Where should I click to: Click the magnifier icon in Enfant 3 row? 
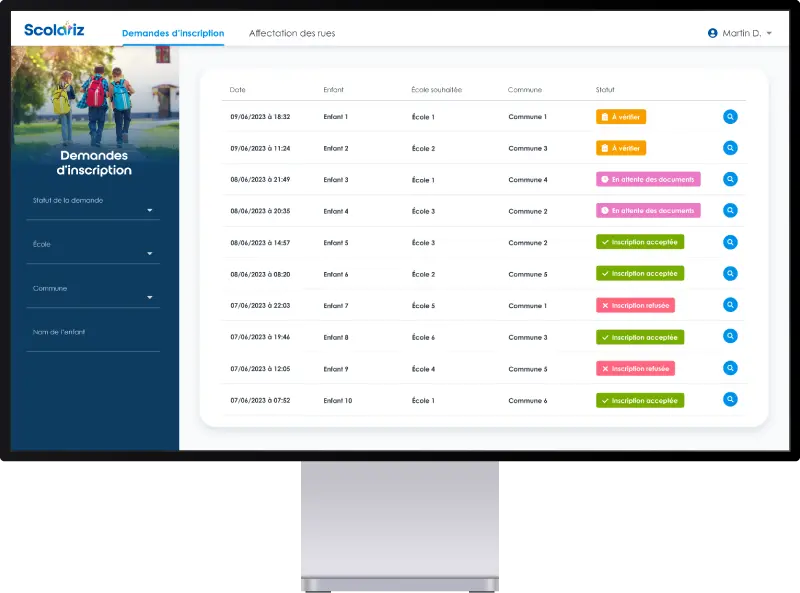point(730,180)
